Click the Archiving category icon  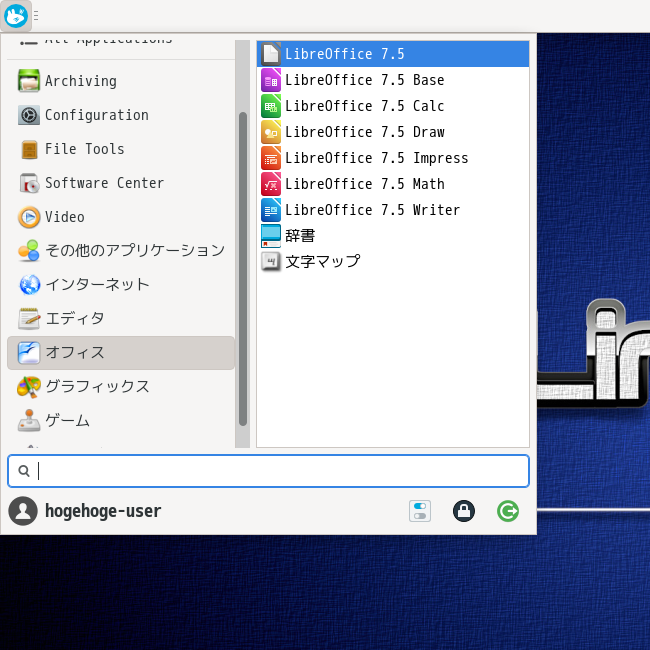29,81
